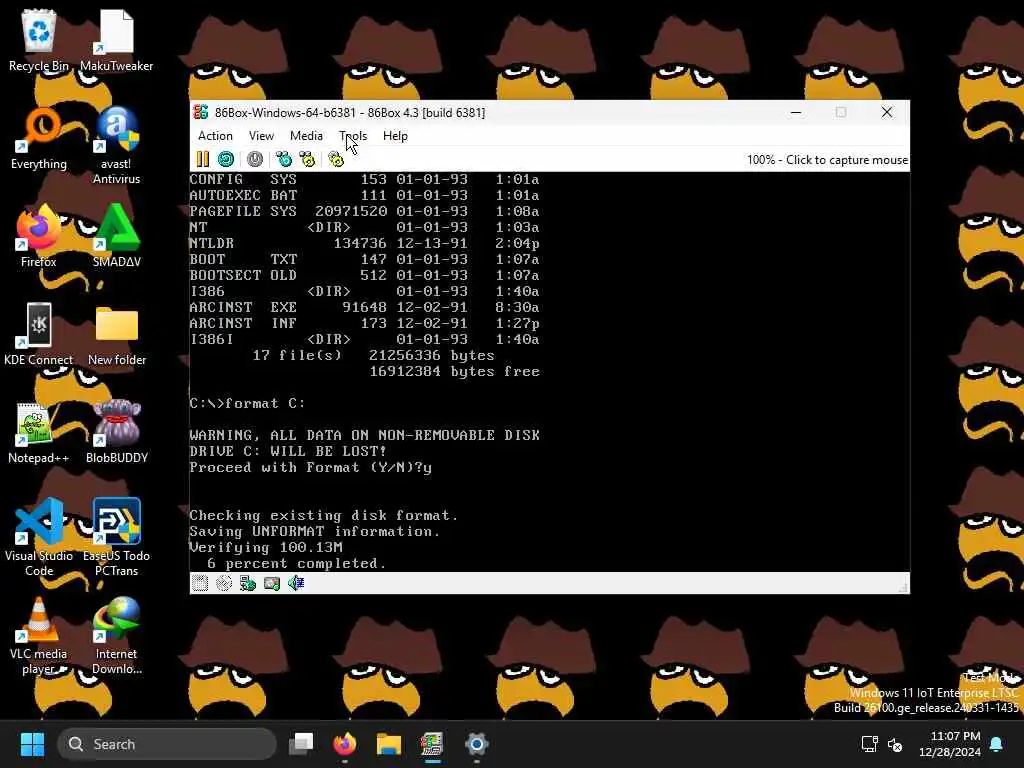The image size is (1024, 768).
Task: Open Settings gear from the taskbar
Action: [476, 744]
